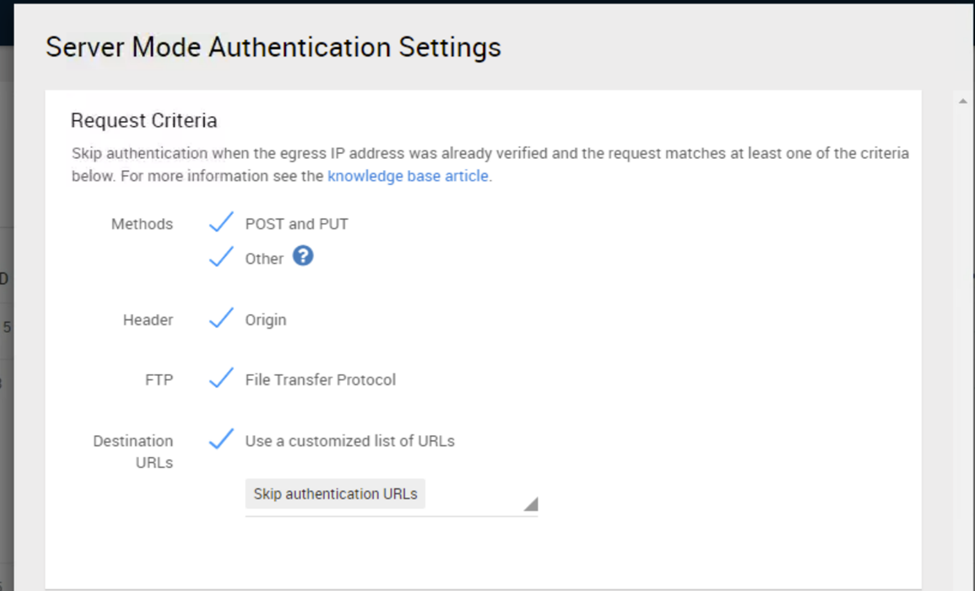
Task: Click the Request Criteria heading
Action: click(x=144, y=121)
